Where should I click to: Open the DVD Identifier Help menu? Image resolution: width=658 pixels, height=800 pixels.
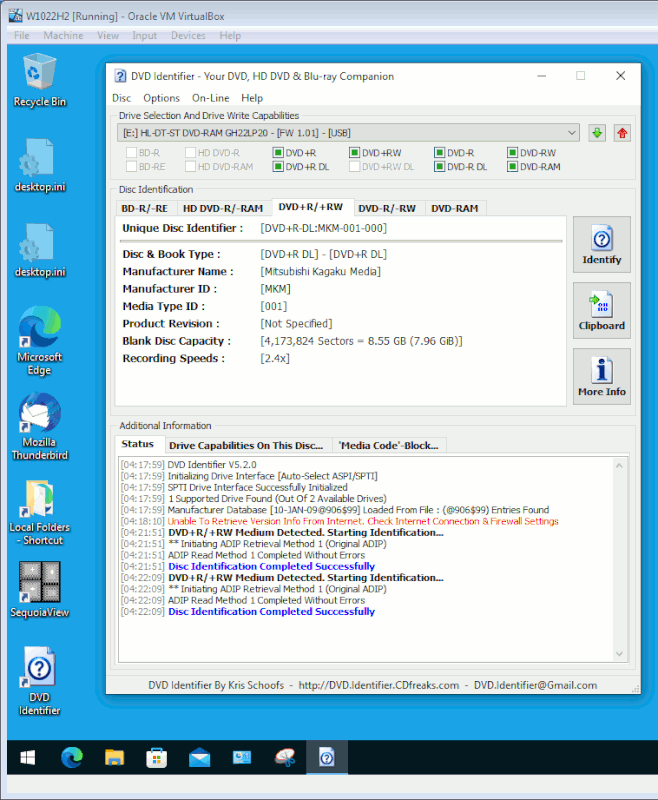click(252, 98)
